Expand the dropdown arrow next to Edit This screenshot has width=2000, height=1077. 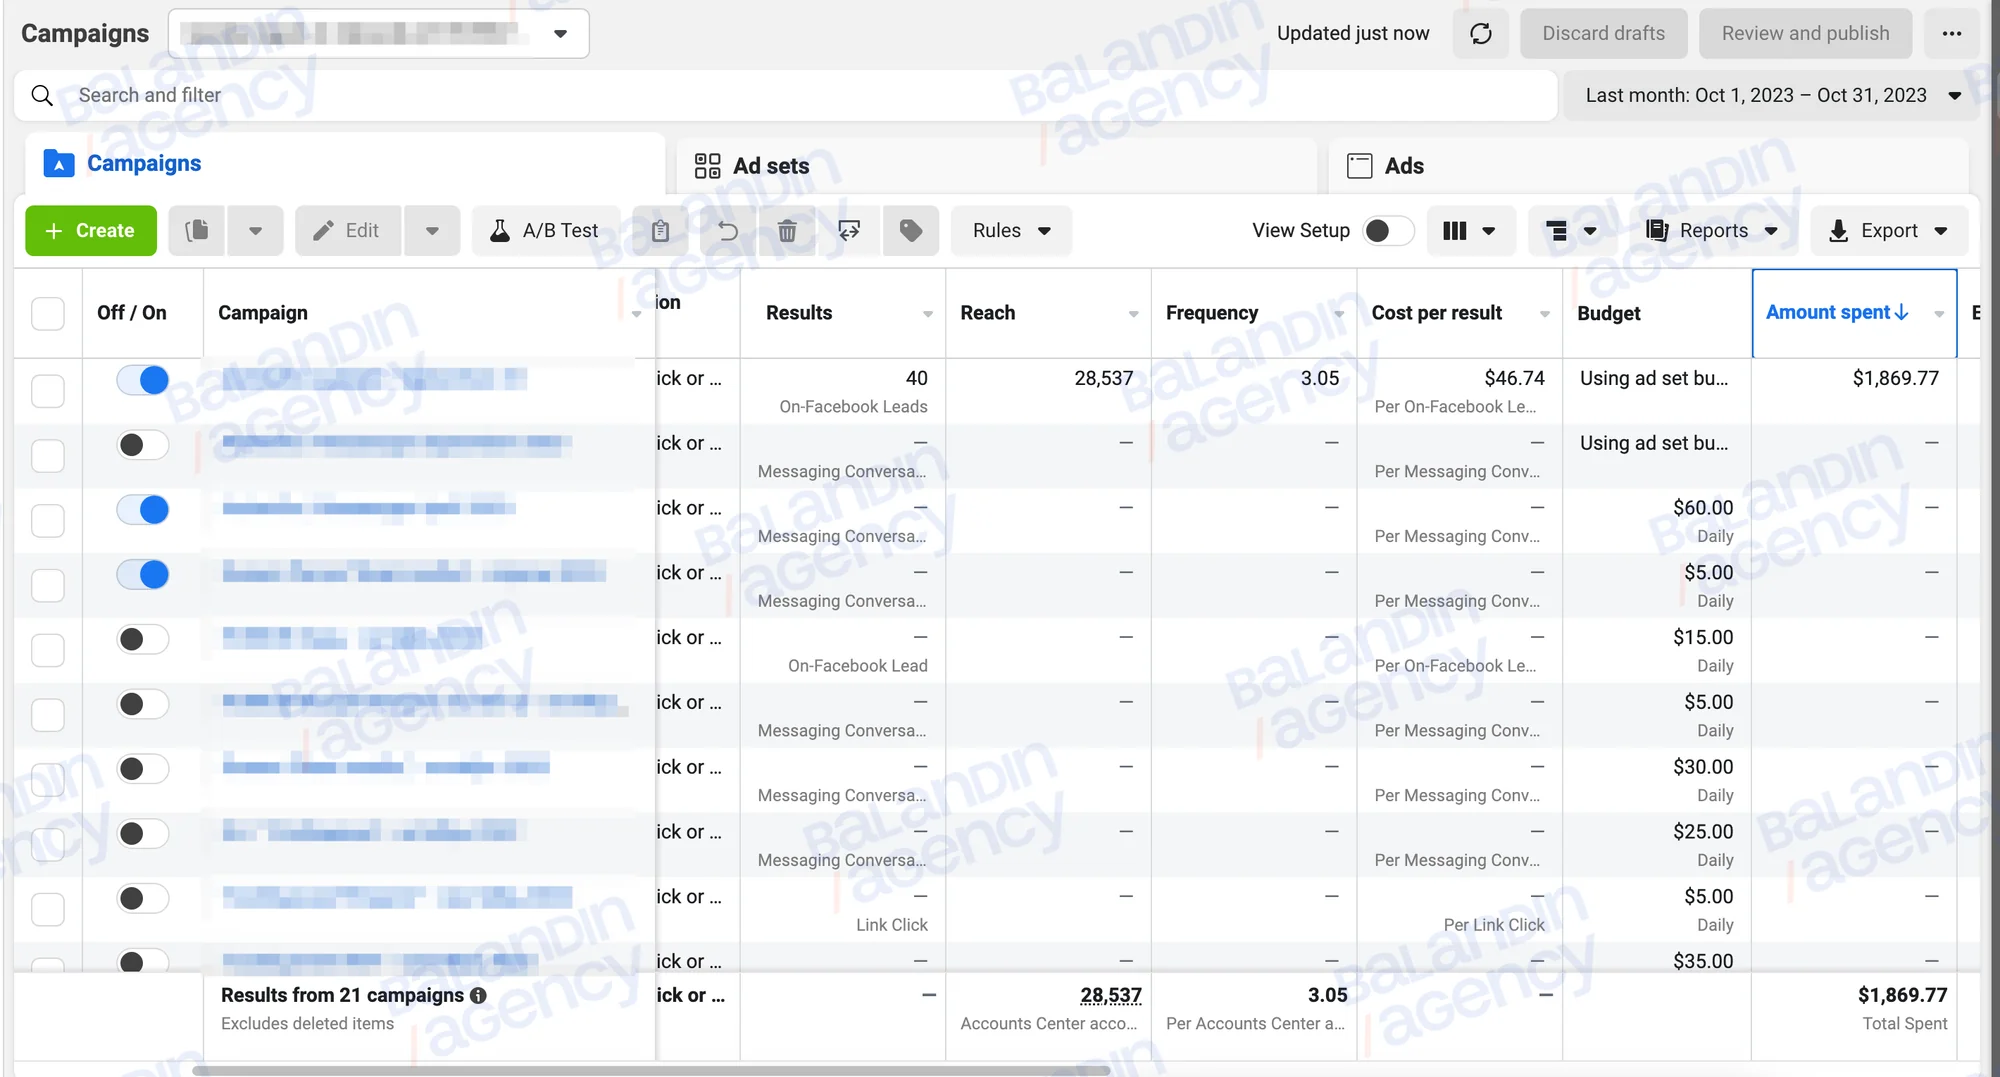pos(432,231)
